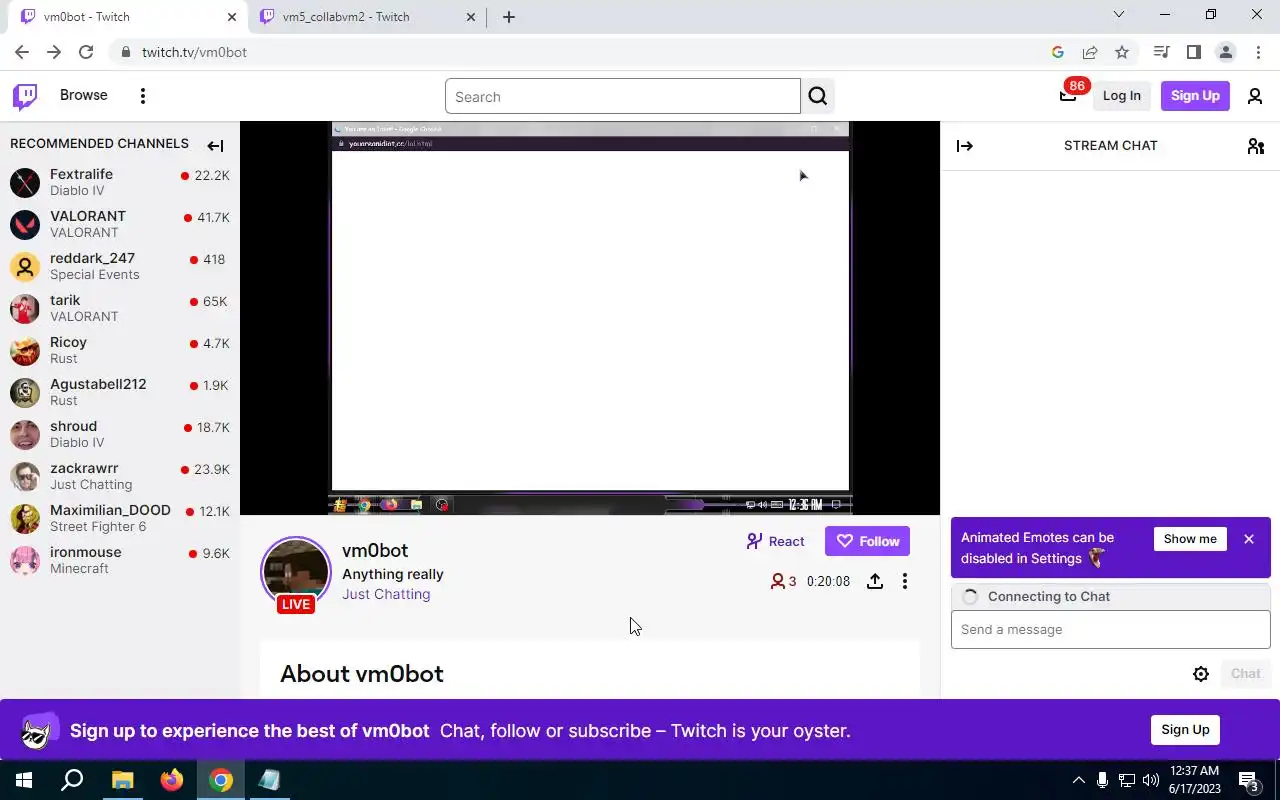This screenshot has height=800, width=1280.
Task: Open the zackrawrr channel
Action: click(x=120, y=477)
